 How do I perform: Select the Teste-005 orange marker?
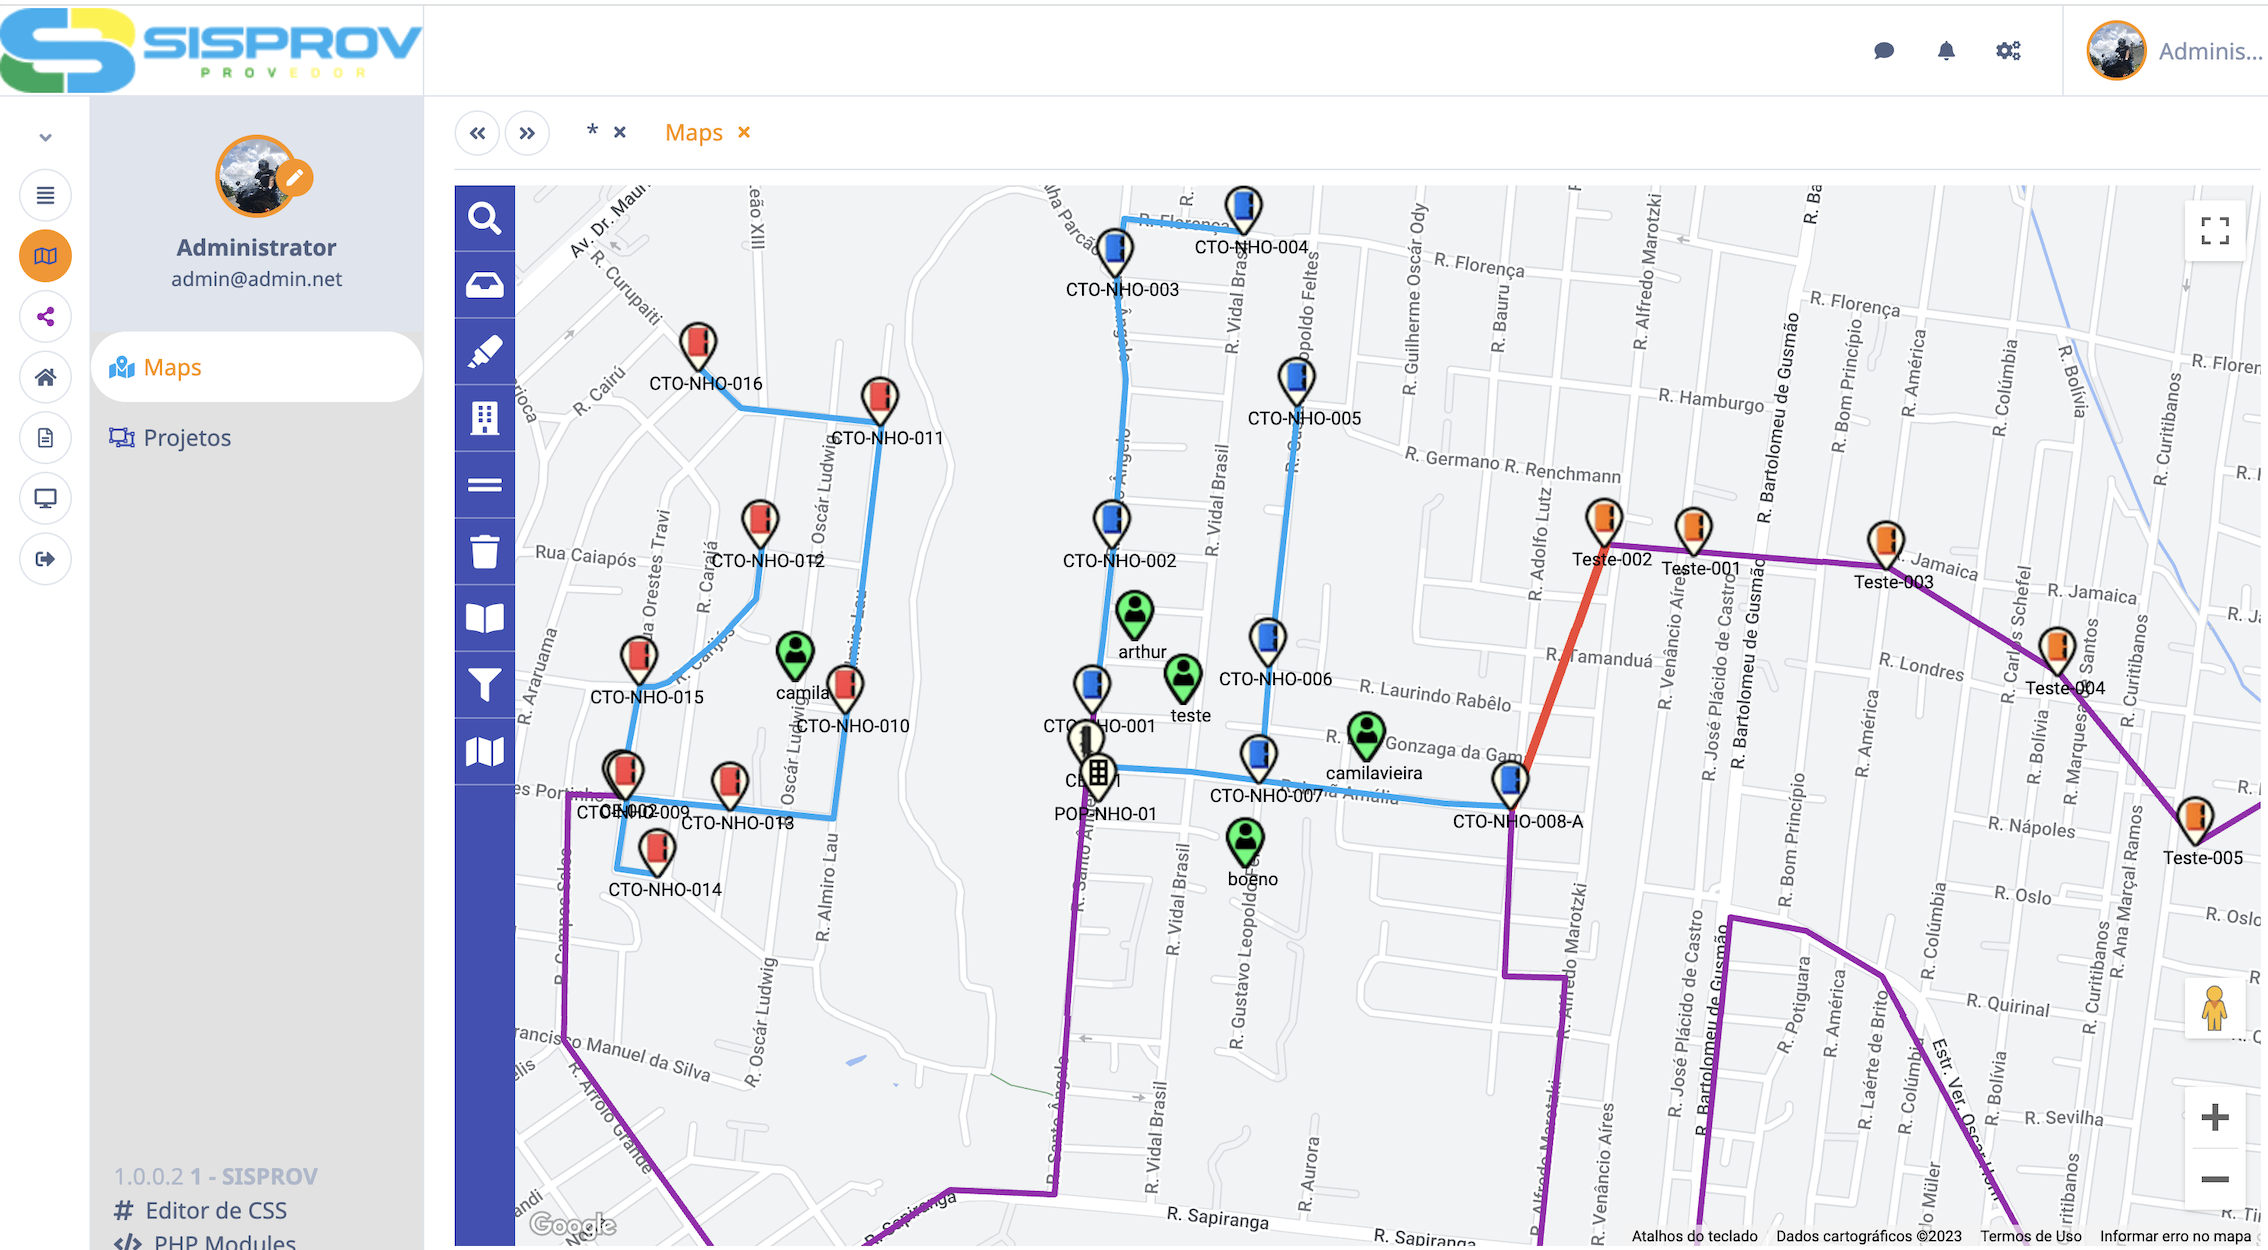pyautogui.click(x=2195, y=821)
